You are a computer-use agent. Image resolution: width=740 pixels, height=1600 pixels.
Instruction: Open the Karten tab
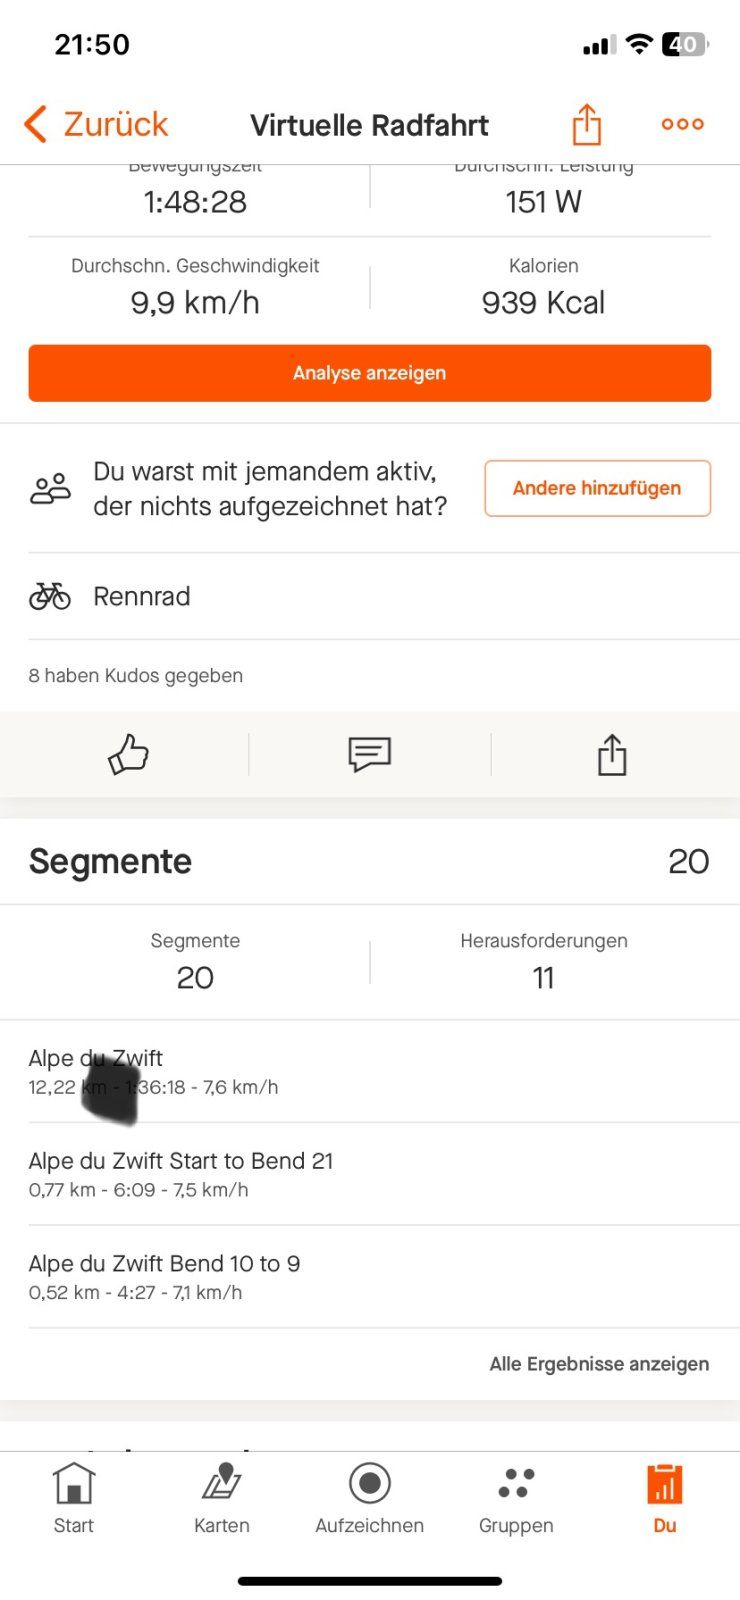pyautogui.click(x=221, y=1497)
